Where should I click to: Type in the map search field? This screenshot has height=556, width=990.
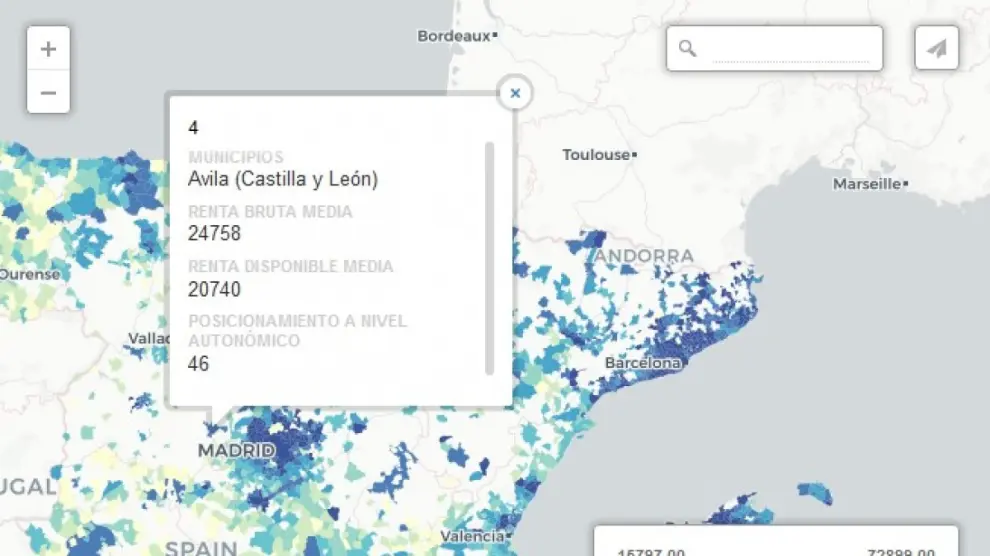click(x=790, y=49)
